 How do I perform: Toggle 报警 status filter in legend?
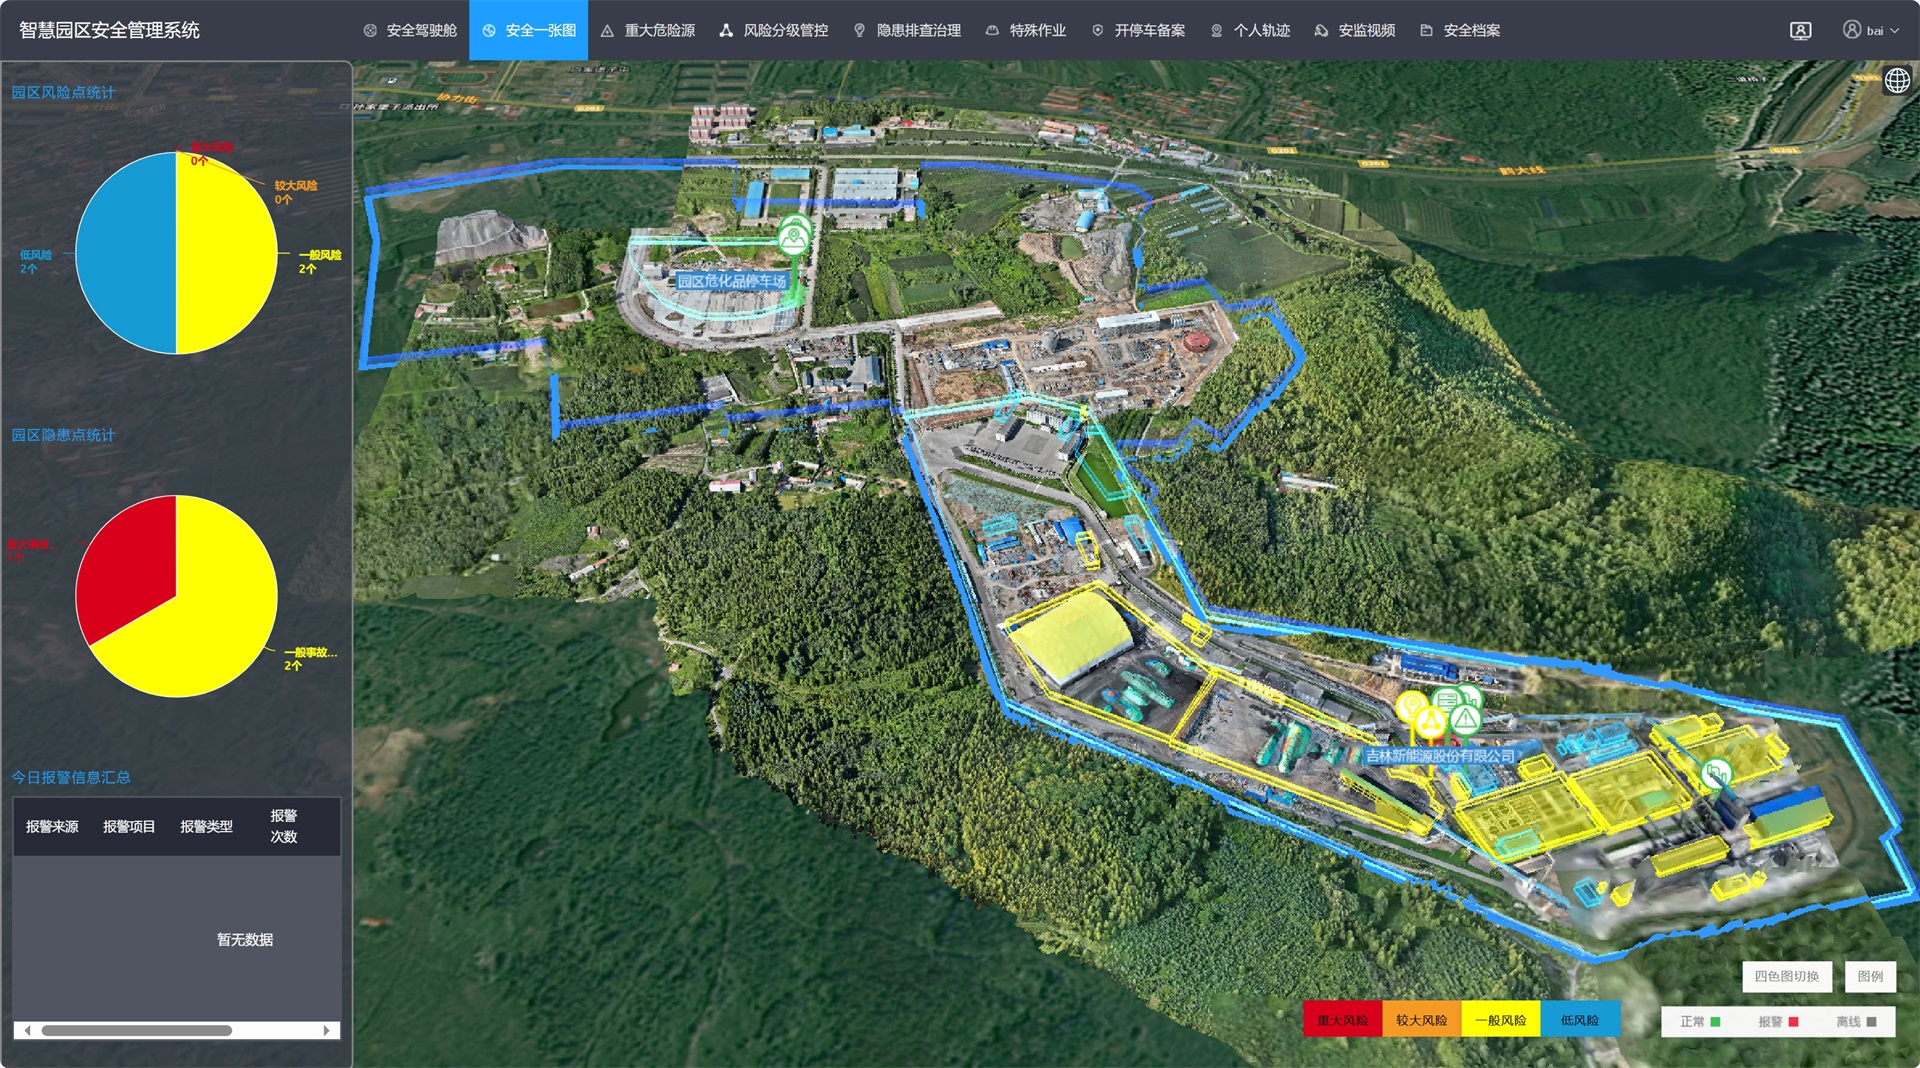pos(1778,1021)
